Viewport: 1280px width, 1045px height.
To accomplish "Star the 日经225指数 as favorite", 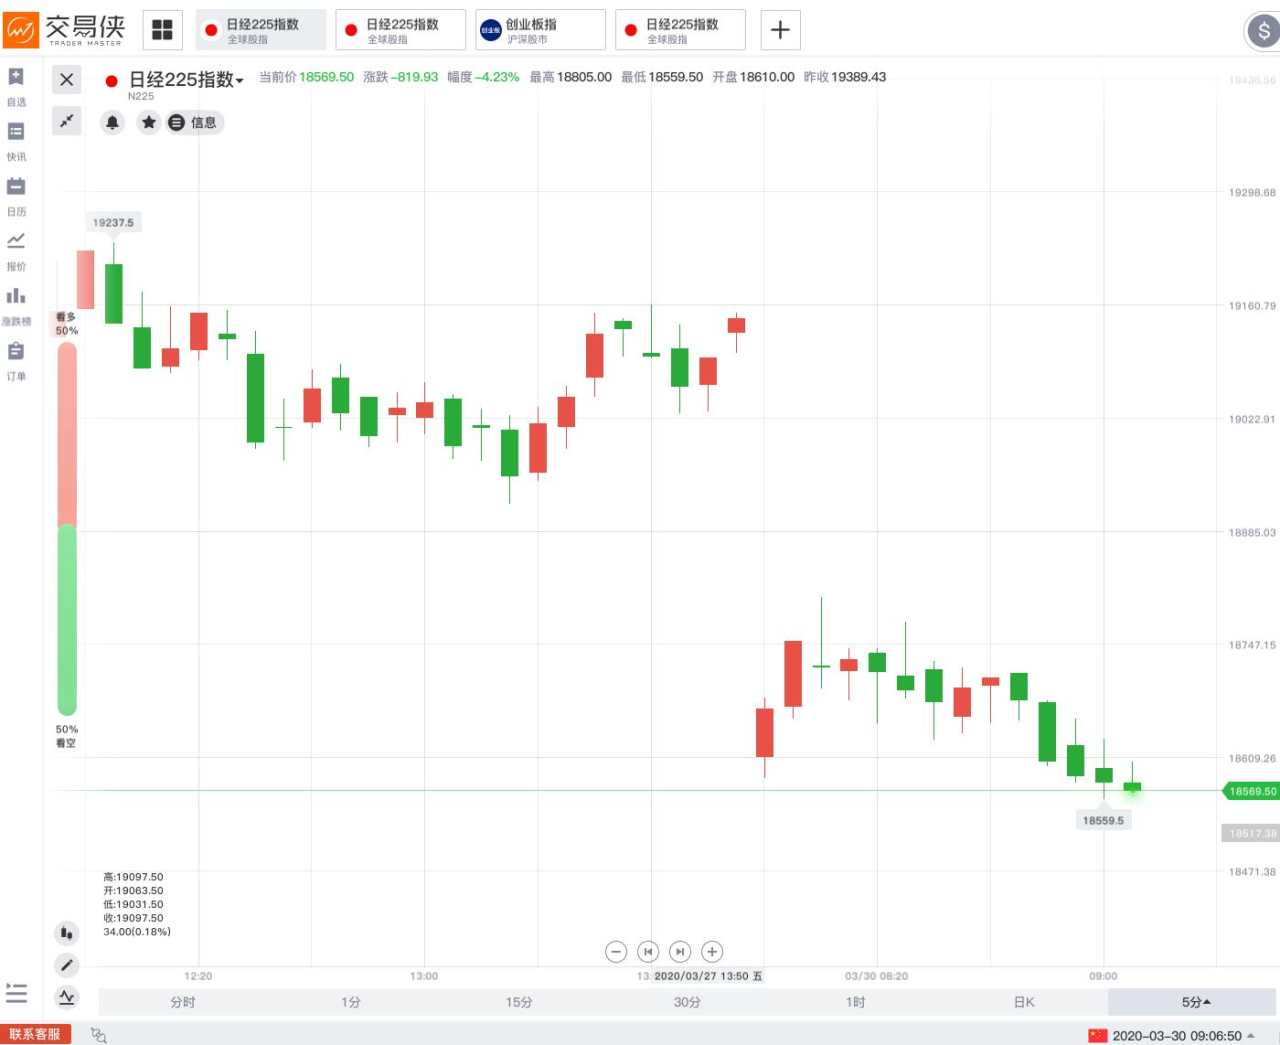I will pos(149,122).
